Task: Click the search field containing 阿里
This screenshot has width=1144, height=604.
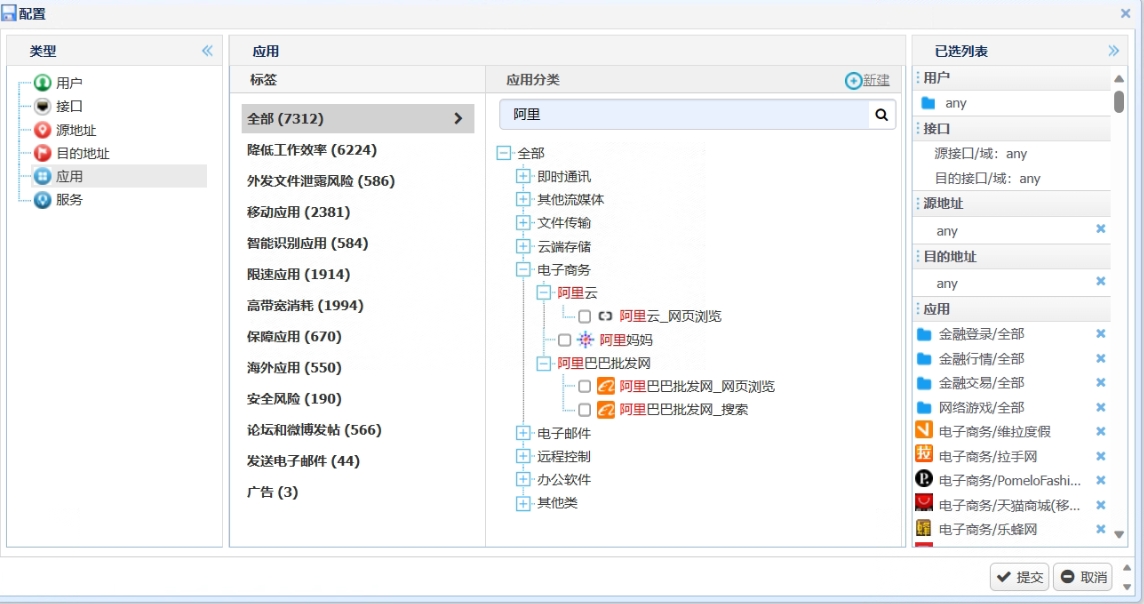Action: click(684, 115)
